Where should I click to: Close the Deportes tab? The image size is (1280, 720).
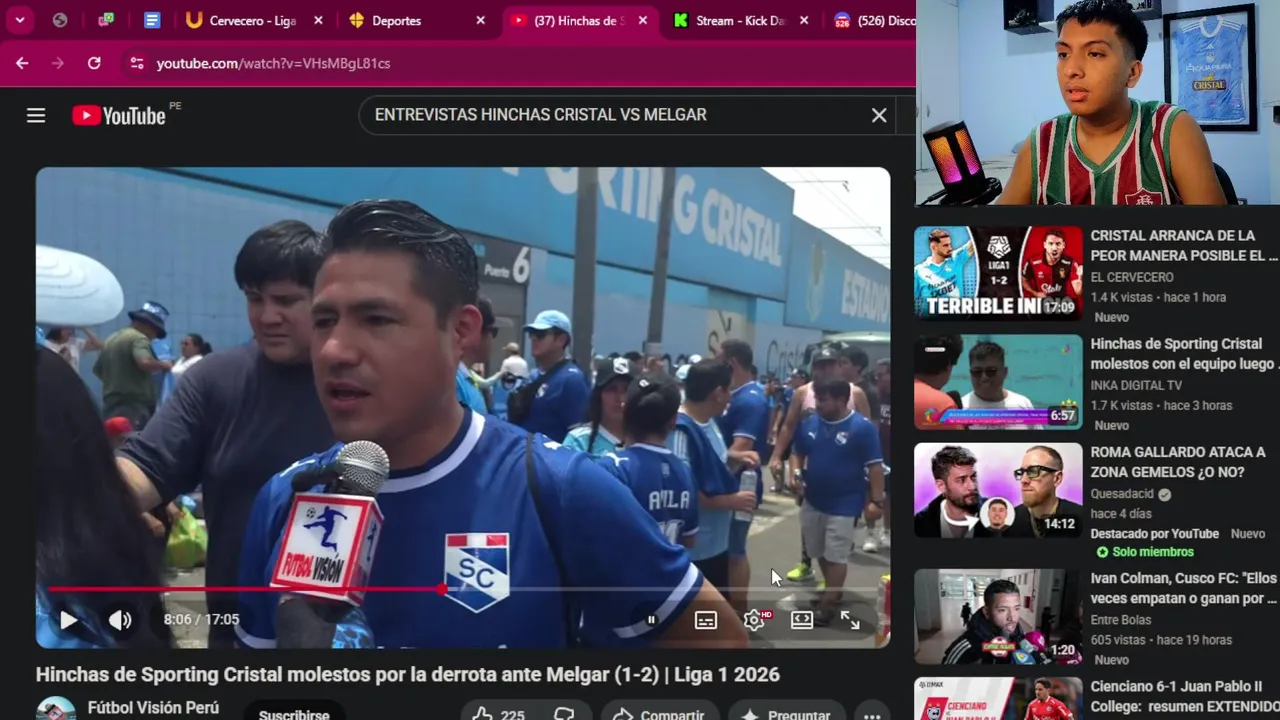tap(480, 20)
